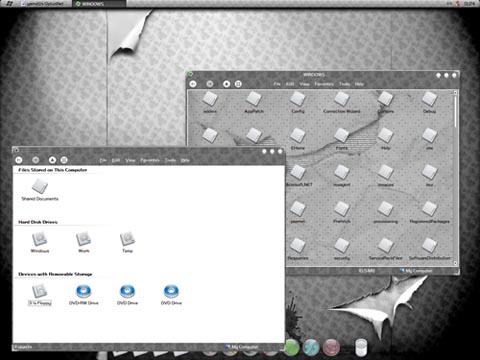Open Favorites menu in My Computer window
The height and width of the screenshot is (360, 480).
pos(150,160)
